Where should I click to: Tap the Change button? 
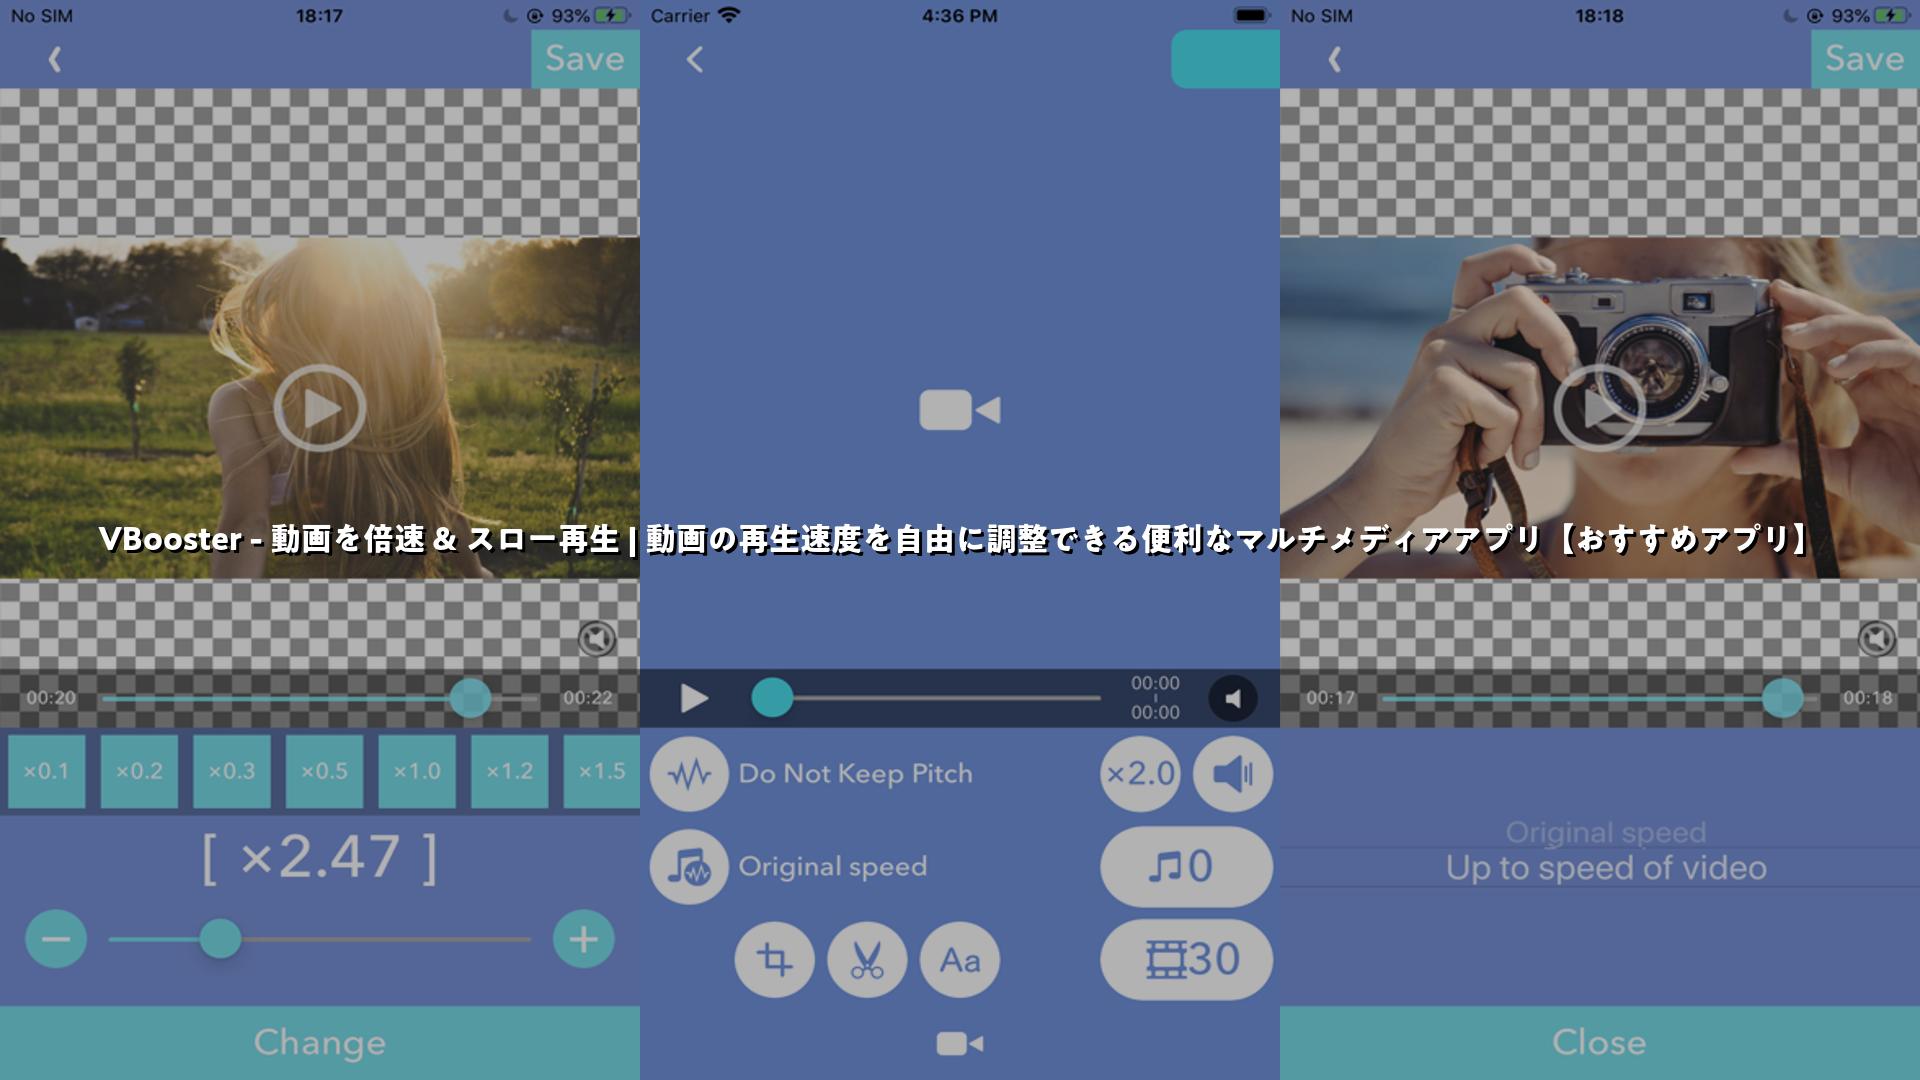click(320, 1043)
